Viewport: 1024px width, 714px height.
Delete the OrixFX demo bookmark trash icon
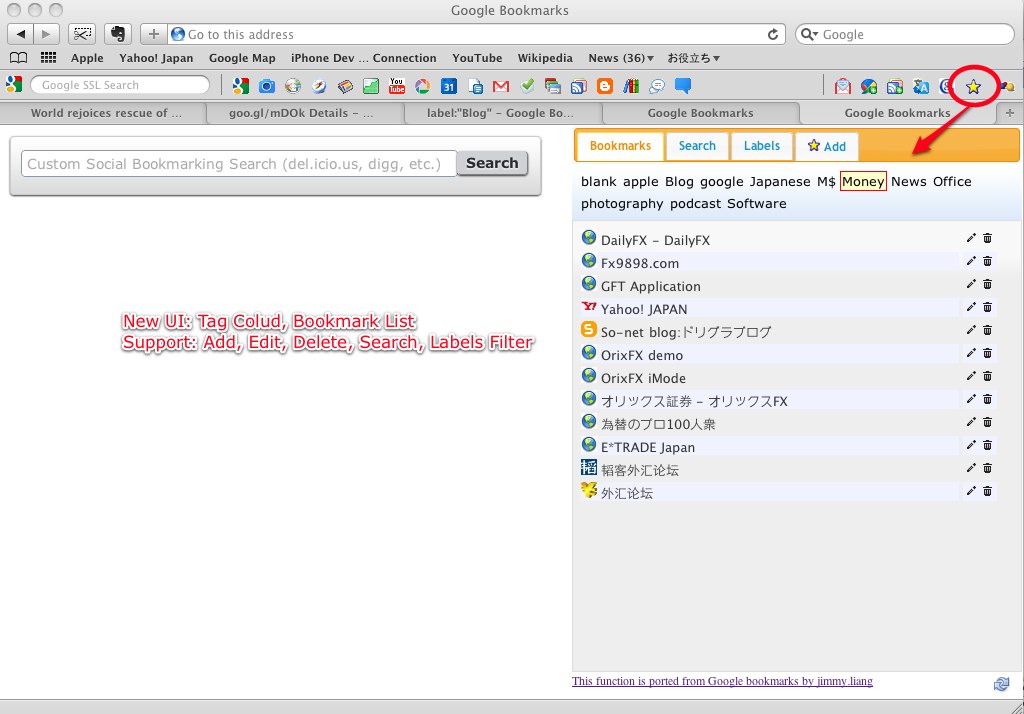point(987,353)
